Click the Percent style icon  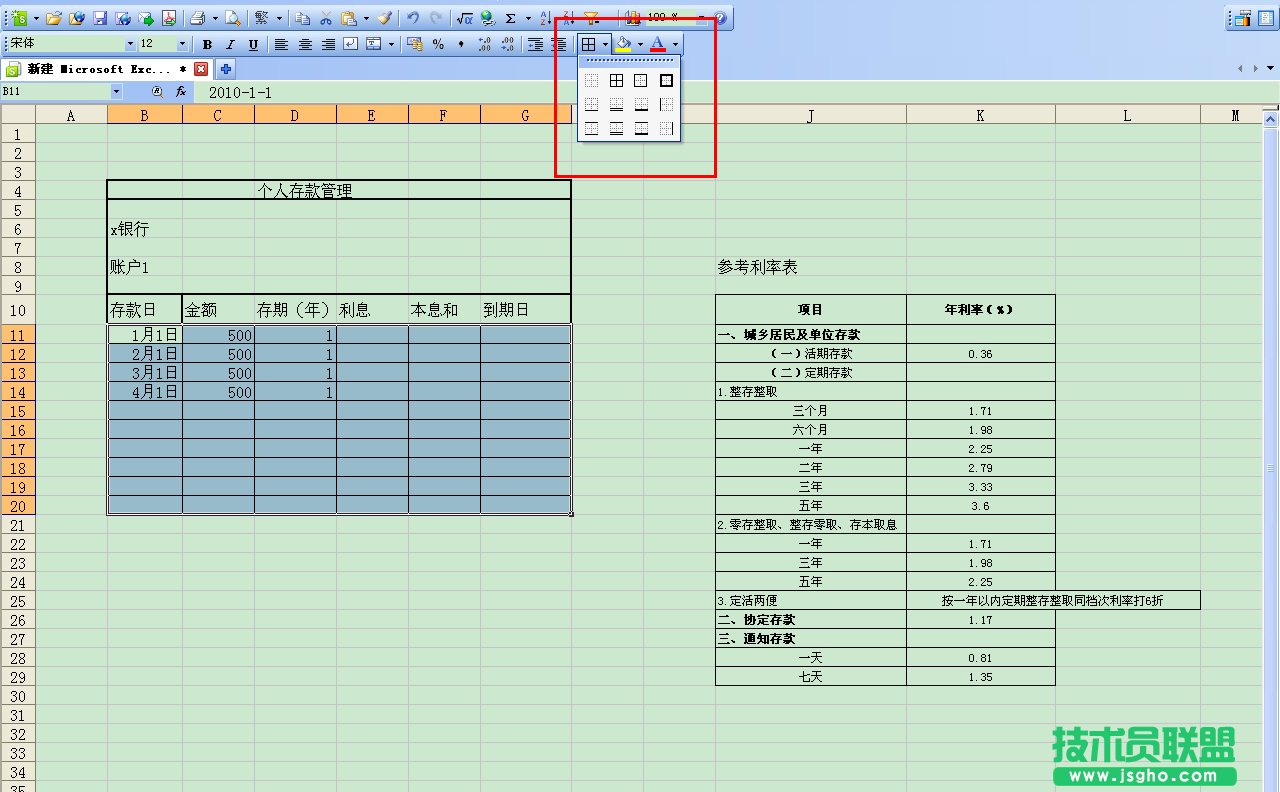(x=437, y=43)
